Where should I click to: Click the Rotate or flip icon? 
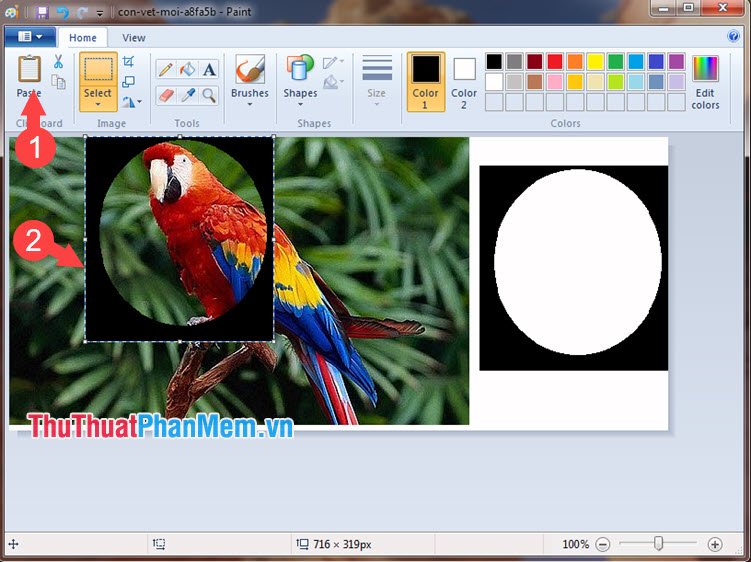point(128,102)
